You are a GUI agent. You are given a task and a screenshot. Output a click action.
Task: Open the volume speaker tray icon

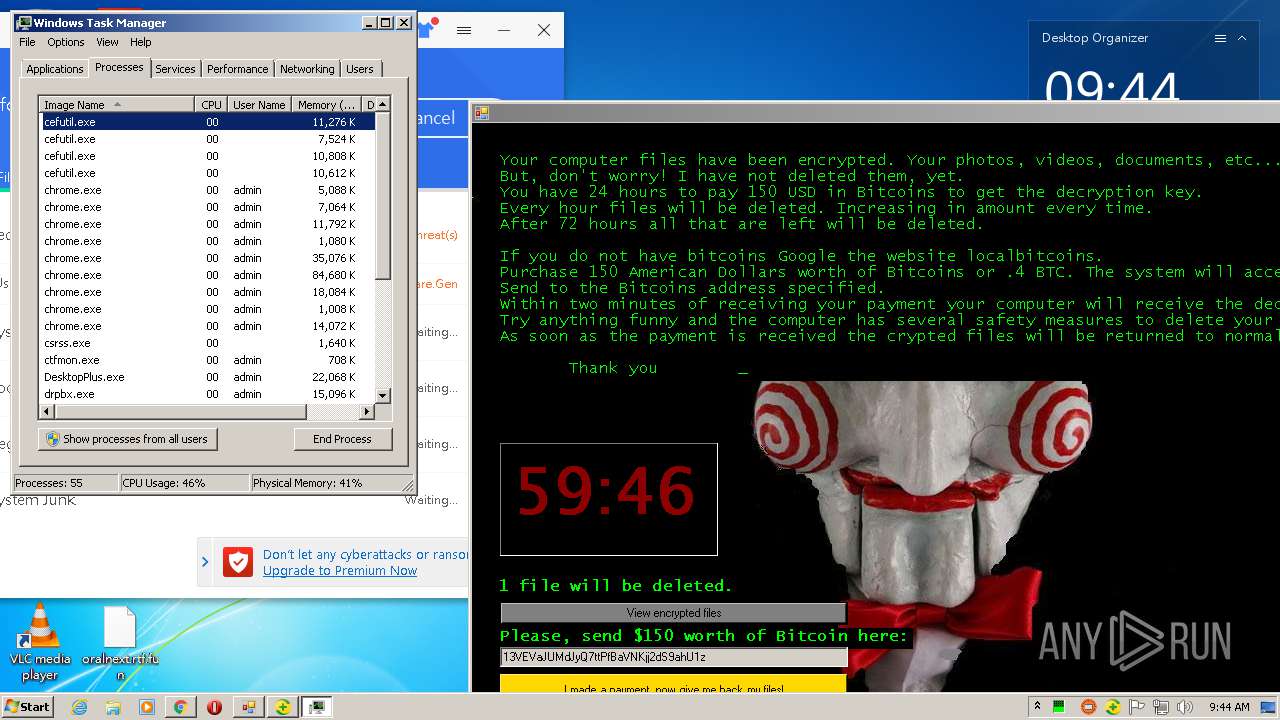[x=1185, y=707]
